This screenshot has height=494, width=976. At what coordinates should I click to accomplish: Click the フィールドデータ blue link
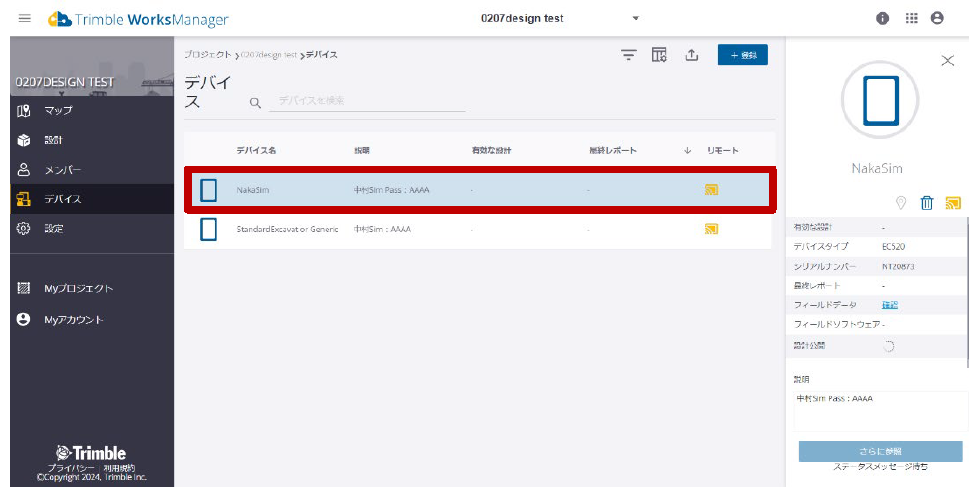click(x=889, y=304)
